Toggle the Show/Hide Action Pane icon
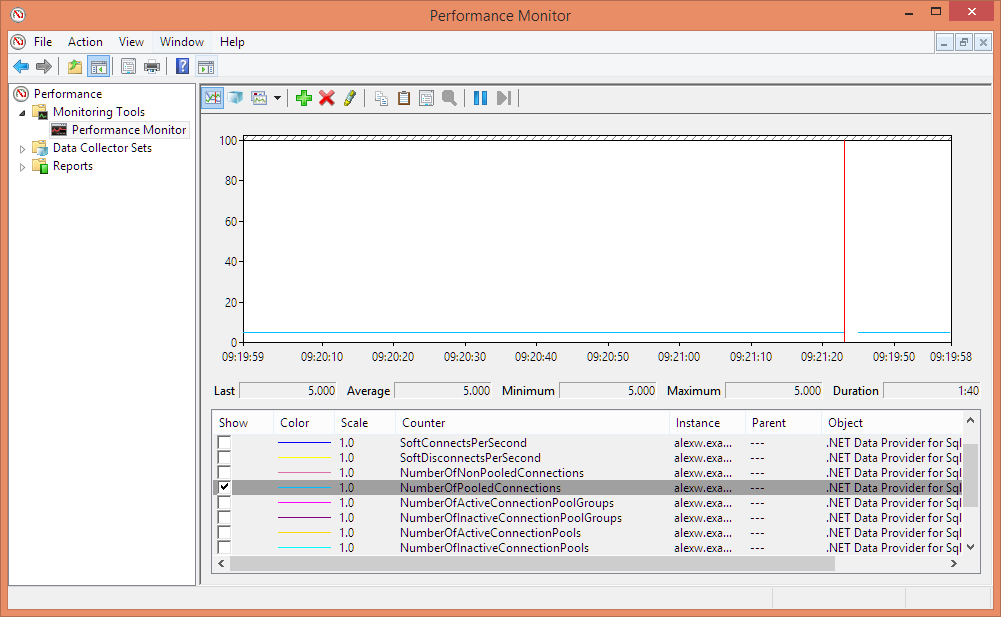Screen dimensions: 1001x617 [x=206, y=66]
